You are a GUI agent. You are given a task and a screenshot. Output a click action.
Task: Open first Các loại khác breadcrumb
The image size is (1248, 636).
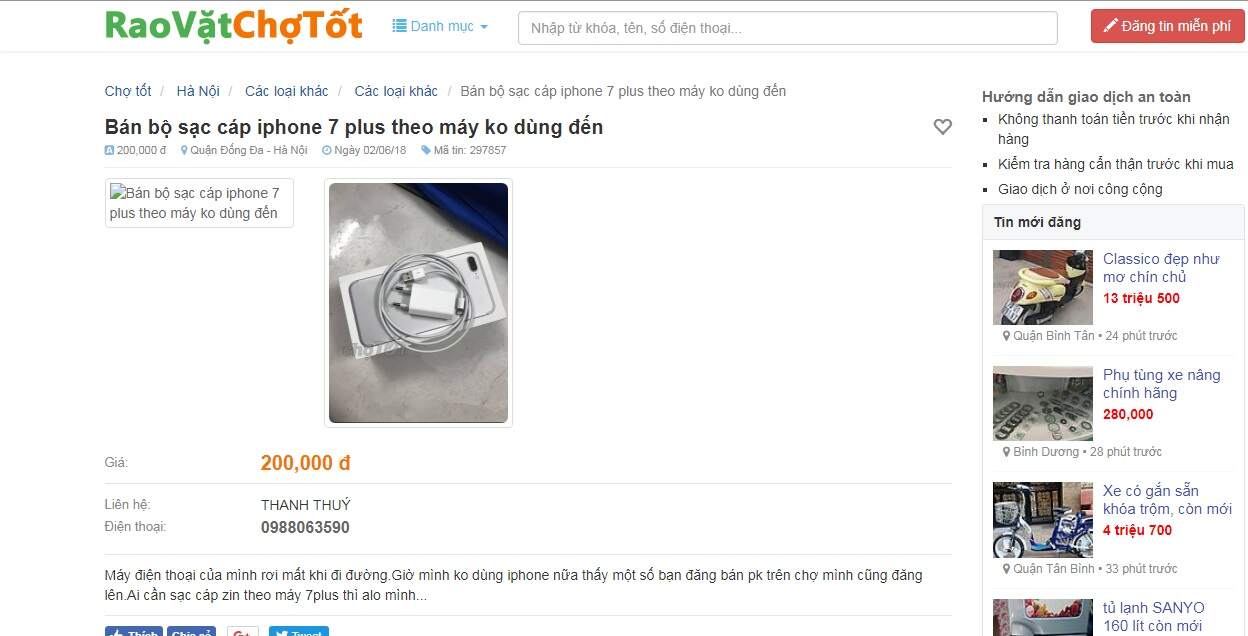(286, 91)
